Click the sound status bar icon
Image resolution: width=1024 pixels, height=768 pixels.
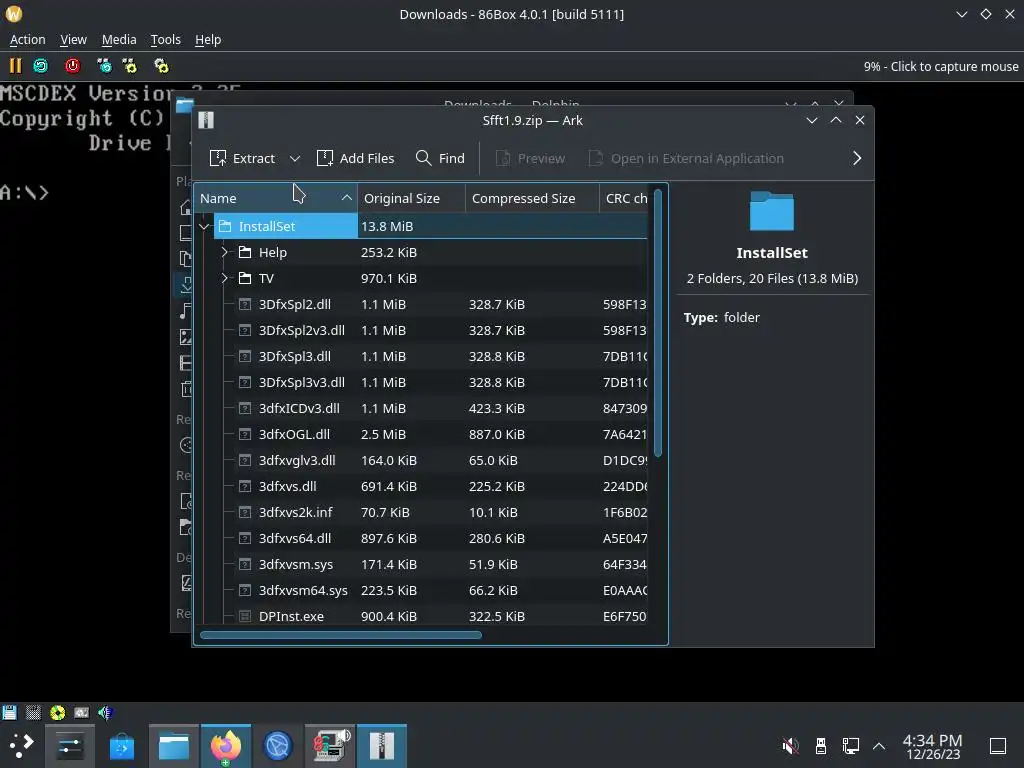pos(105,712)
